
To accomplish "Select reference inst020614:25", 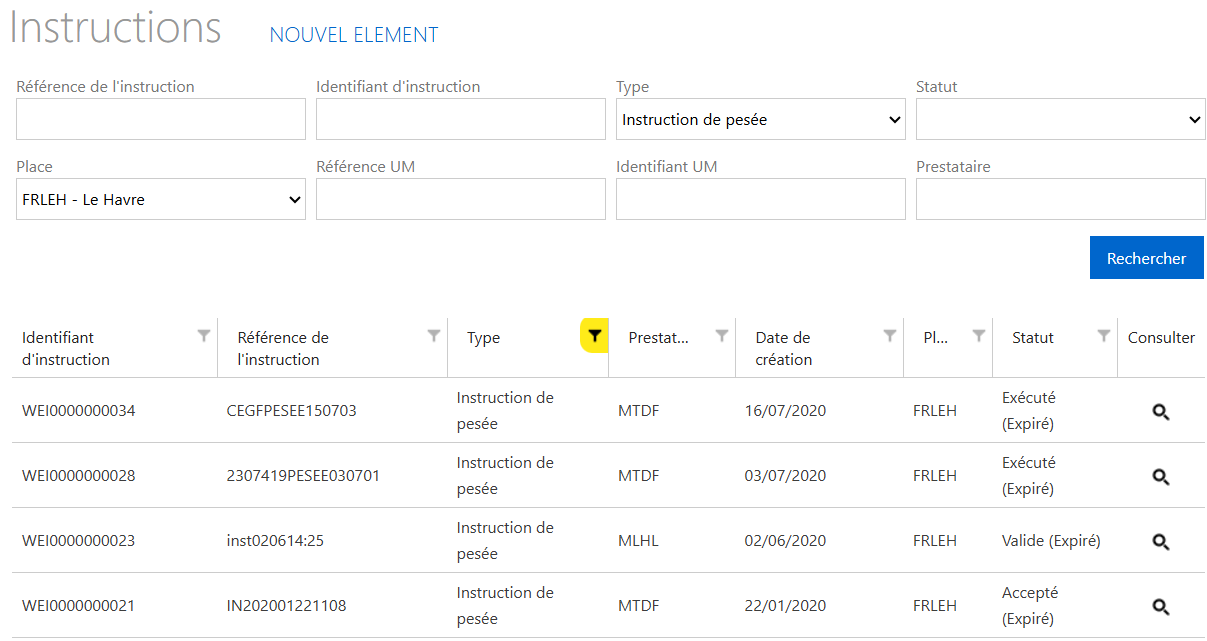I will pos(275,541).
